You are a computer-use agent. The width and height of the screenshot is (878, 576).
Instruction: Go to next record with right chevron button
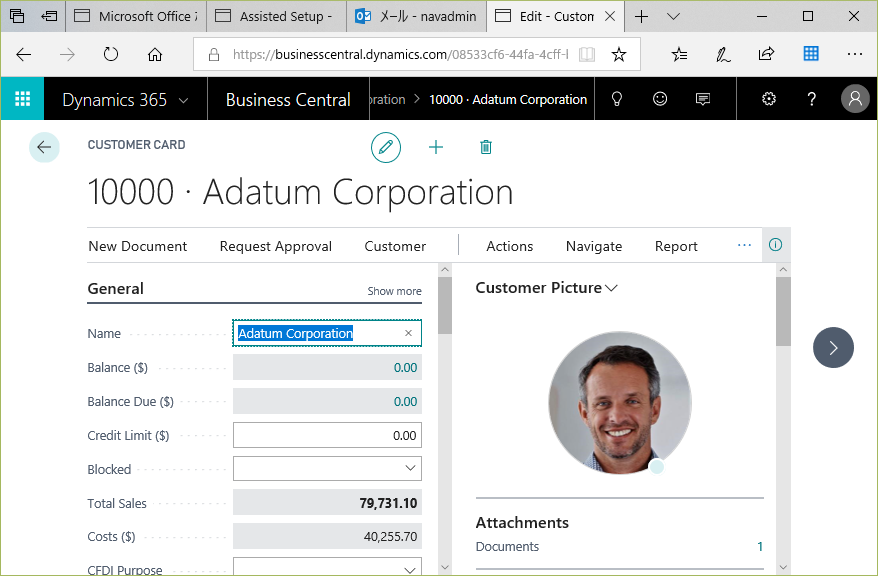coord(833,348)
